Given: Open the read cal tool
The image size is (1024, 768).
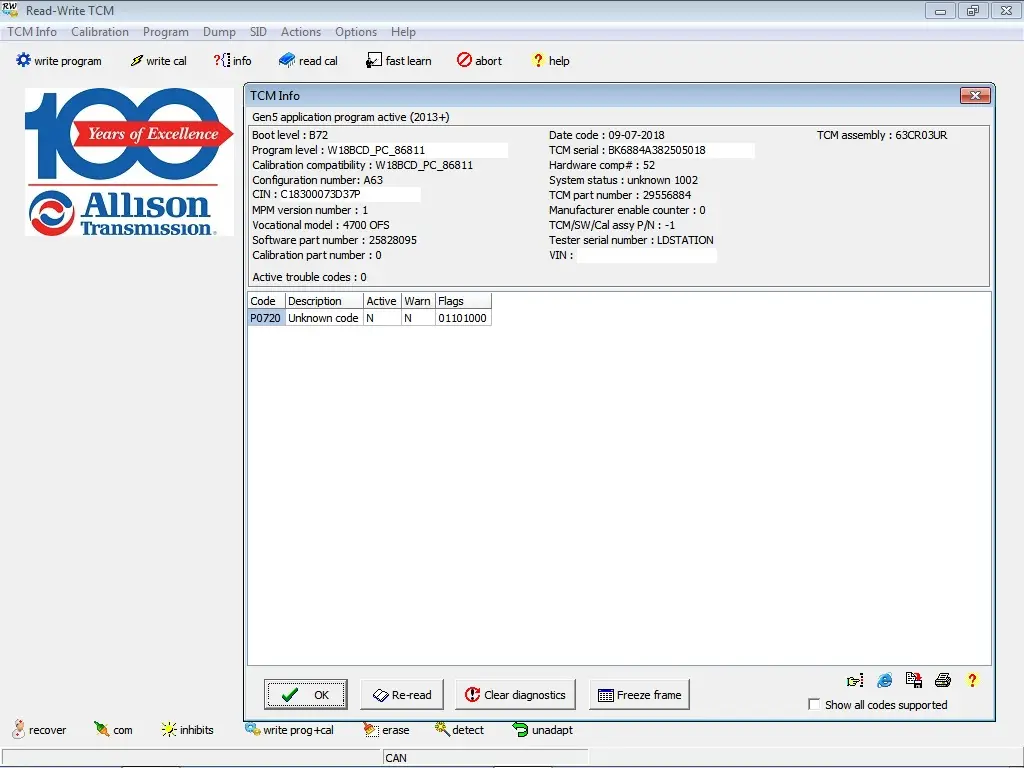Looking at the screenshot, I should pyautogui.click(x=308, y=60).
